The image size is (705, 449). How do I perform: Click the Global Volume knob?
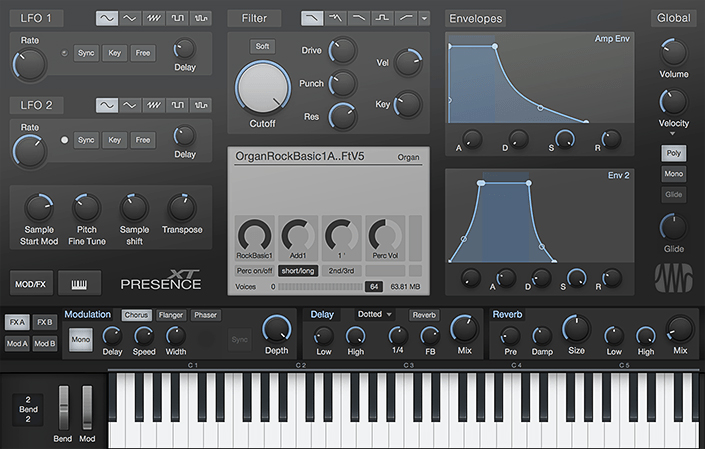[x=674, y=52]
